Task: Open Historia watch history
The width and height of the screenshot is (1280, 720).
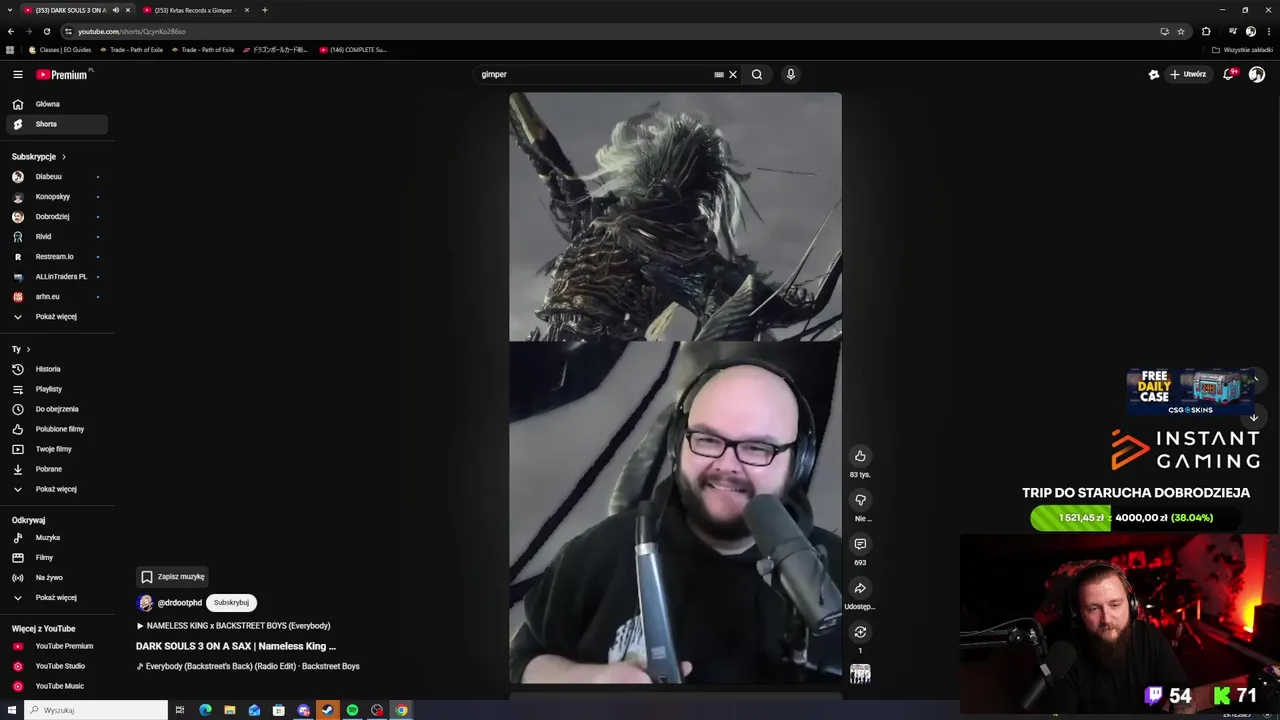Action: coord(57,369)
